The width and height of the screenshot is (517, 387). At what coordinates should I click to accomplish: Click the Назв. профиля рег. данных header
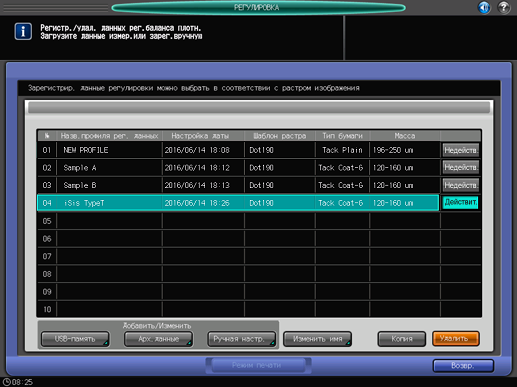(109, 136)
